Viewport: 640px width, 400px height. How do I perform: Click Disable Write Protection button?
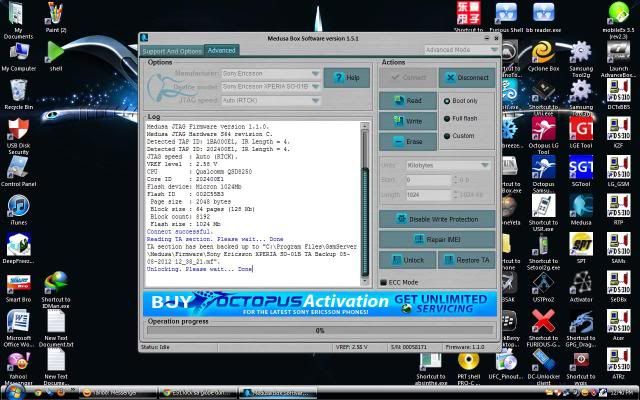point(437,219)
